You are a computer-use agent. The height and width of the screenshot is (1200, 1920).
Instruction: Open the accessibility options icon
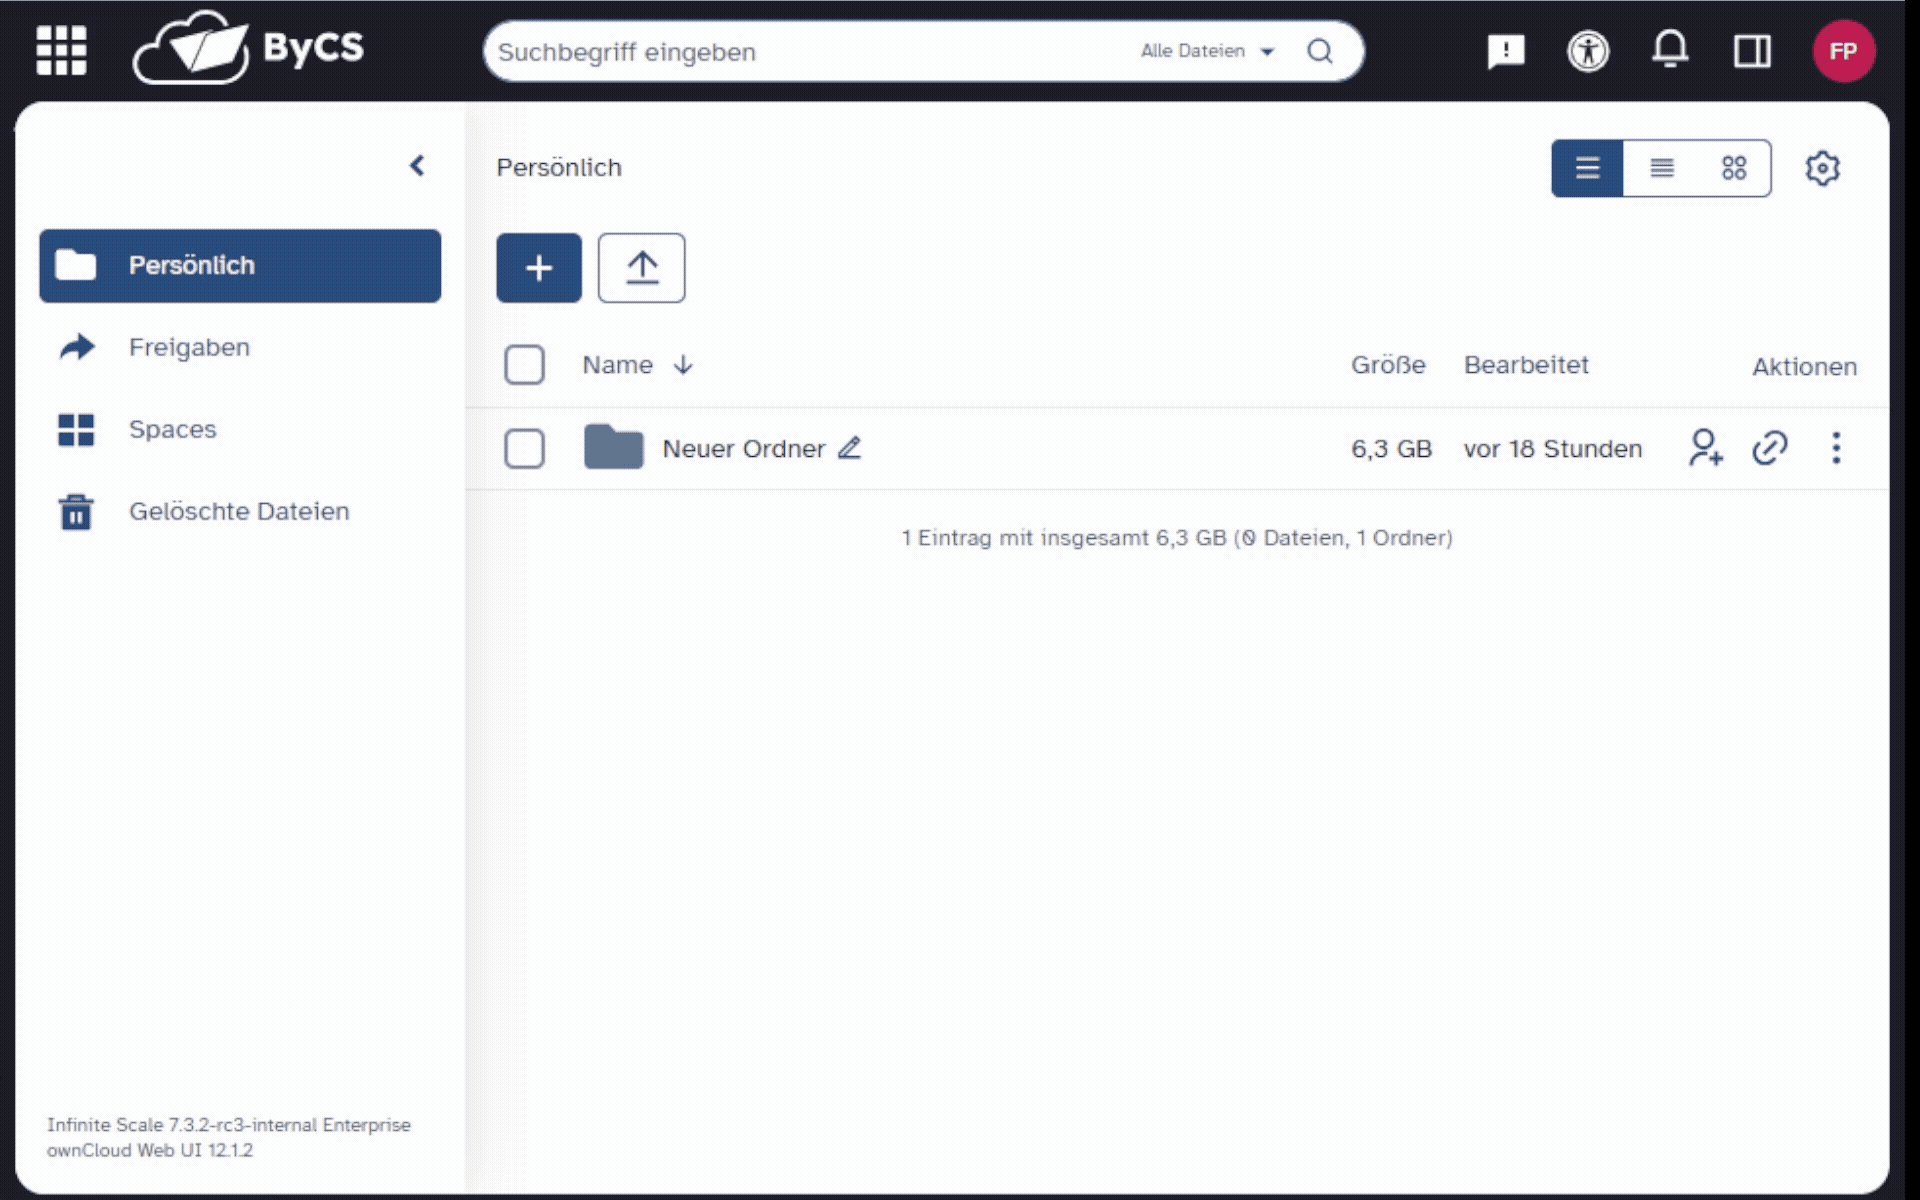1588,51
